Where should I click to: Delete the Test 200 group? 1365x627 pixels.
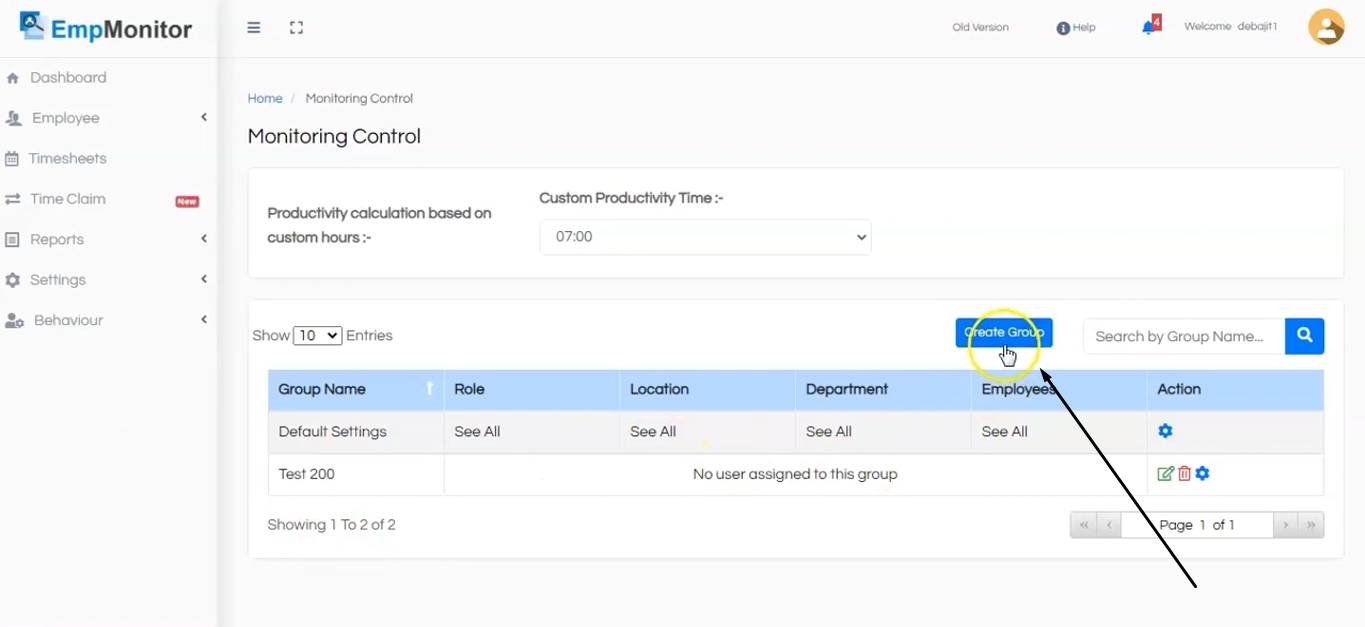pos(1184,474)
